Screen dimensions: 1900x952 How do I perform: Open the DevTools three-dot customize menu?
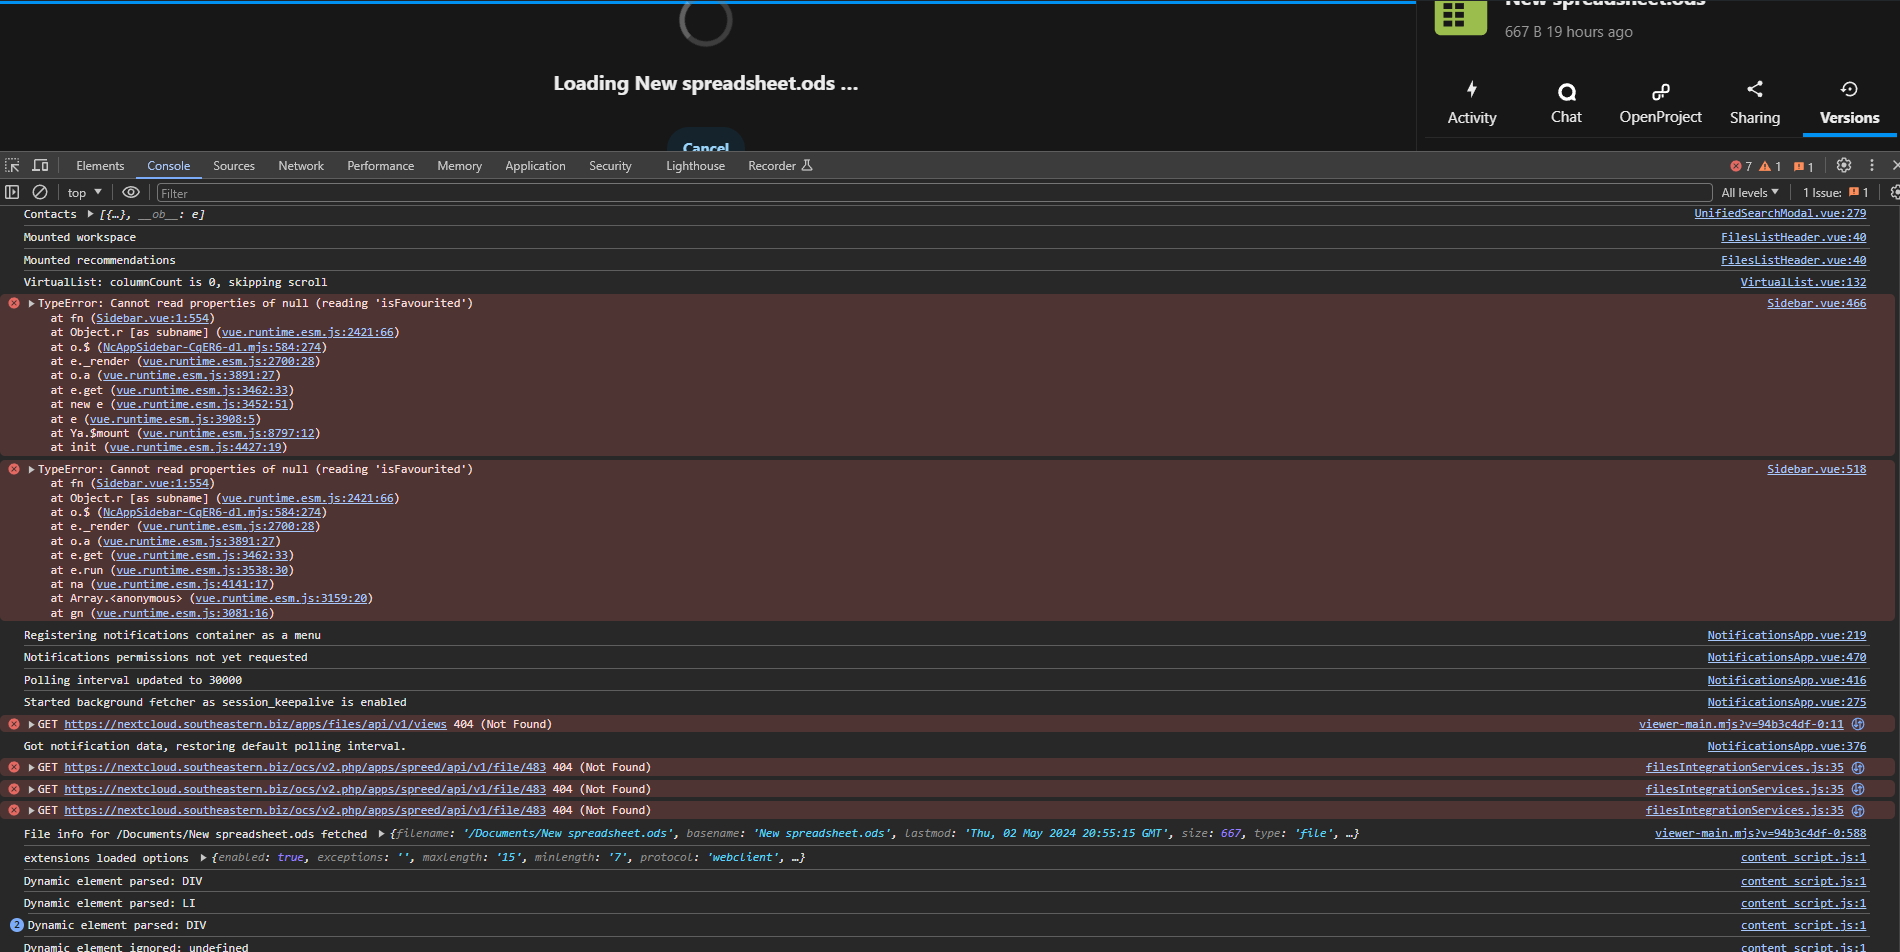pos(1872,165)
